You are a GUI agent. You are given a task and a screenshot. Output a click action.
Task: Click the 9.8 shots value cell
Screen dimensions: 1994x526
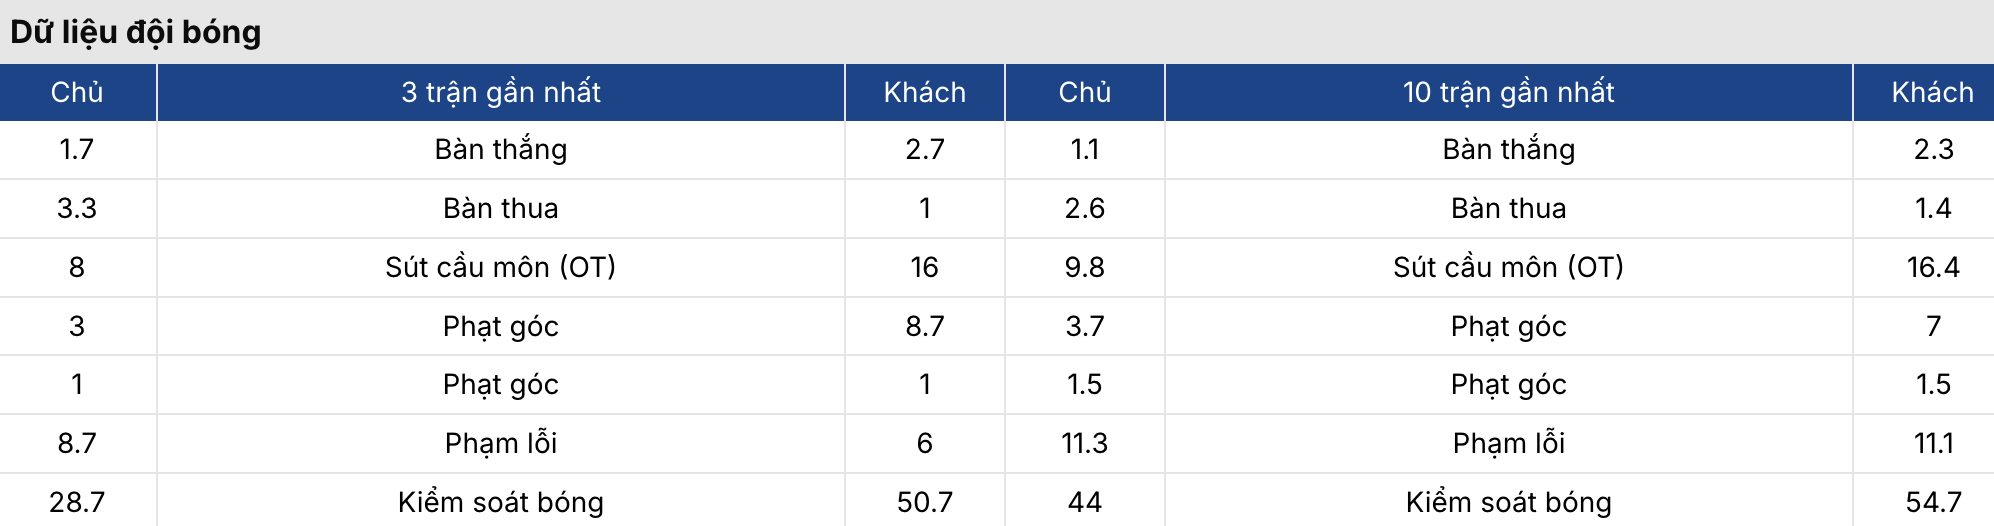(x=1085, y=267)
